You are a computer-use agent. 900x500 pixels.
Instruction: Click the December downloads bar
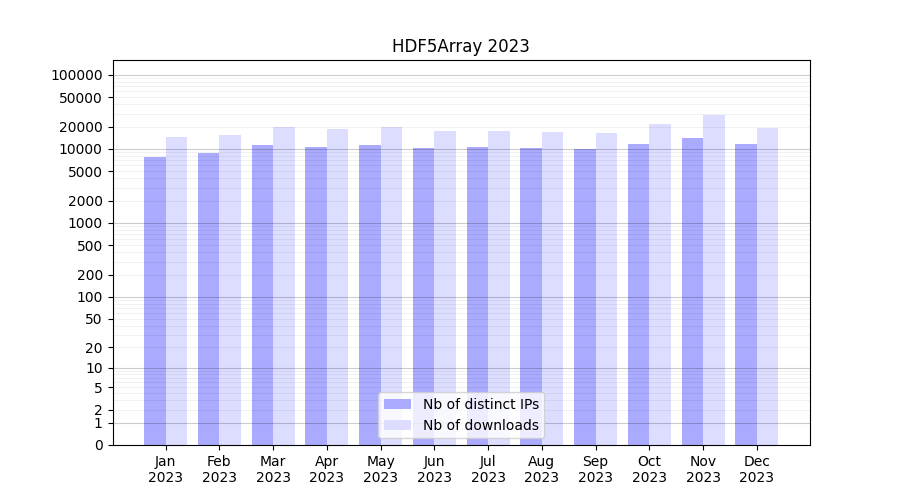(x=767, y=287)
